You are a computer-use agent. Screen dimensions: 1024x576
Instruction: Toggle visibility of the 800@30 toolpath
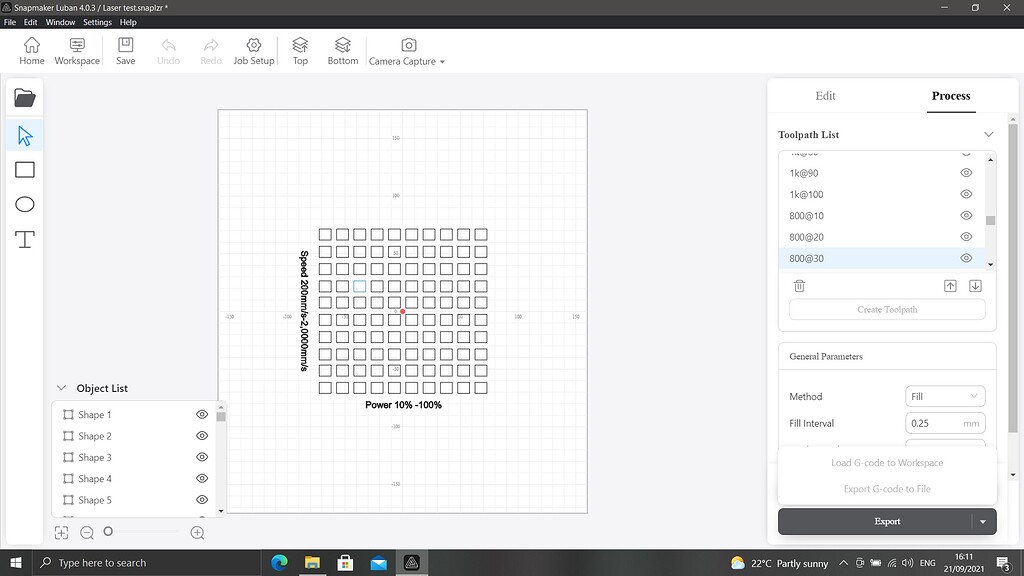[x=966, y=257]
